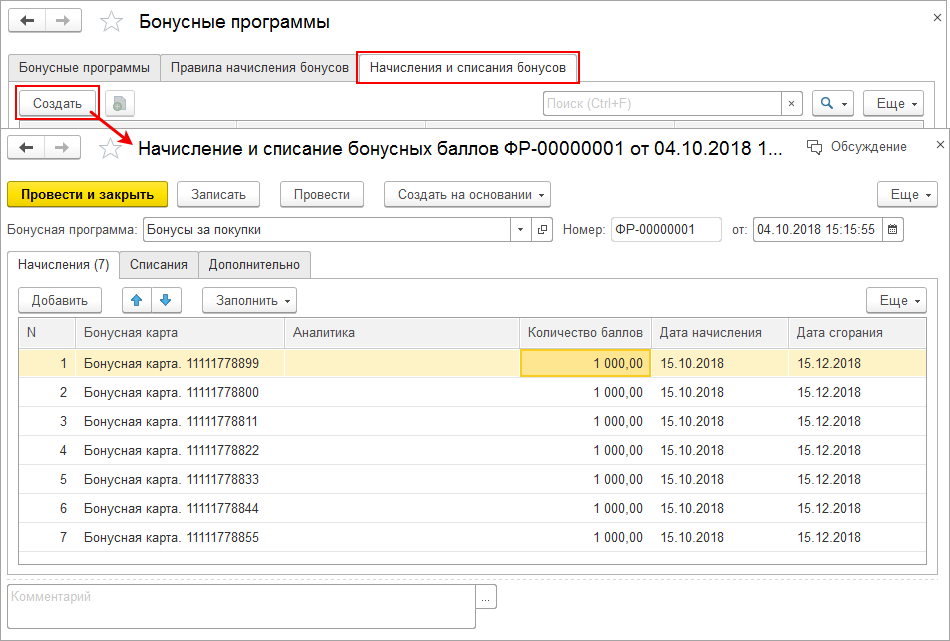Select row Бонусная карта. 11111778800
The image size is (950, 641).
tap(472, 393)
